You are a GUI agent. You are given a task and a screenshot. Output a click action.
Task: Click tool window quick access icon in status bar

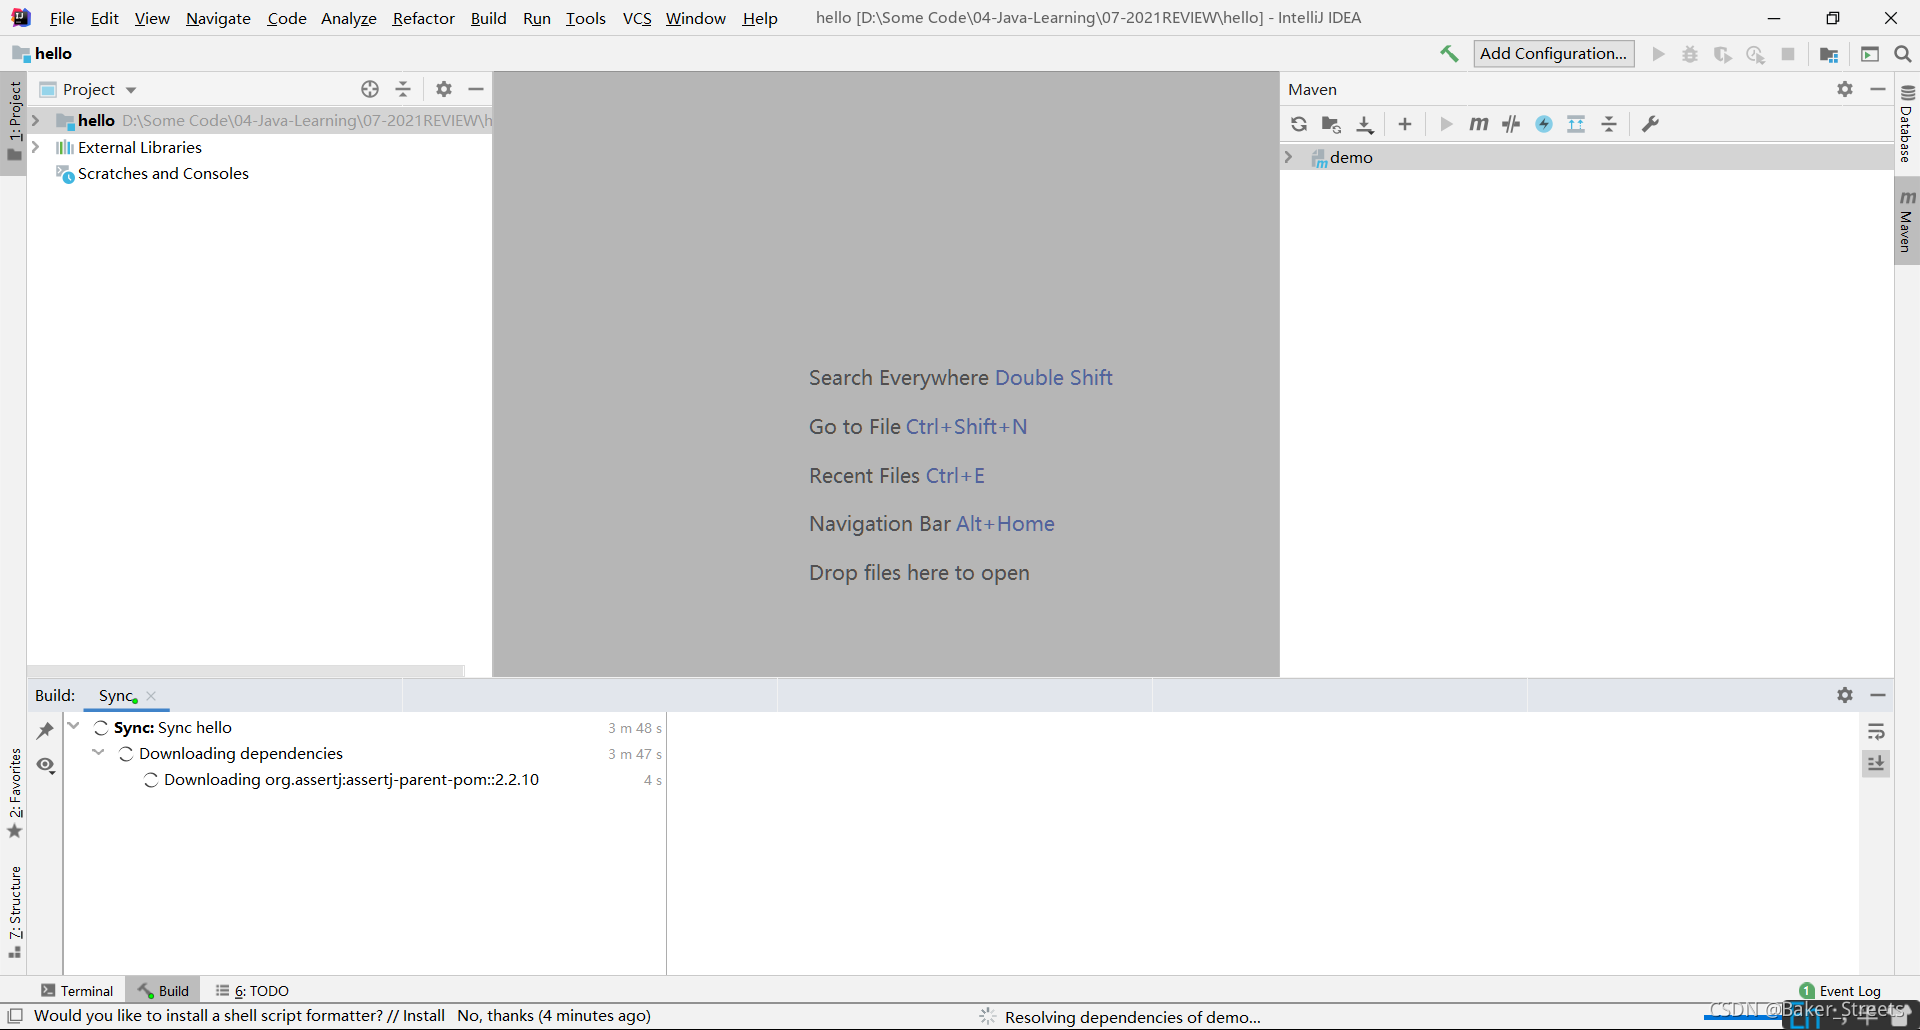15,1016
